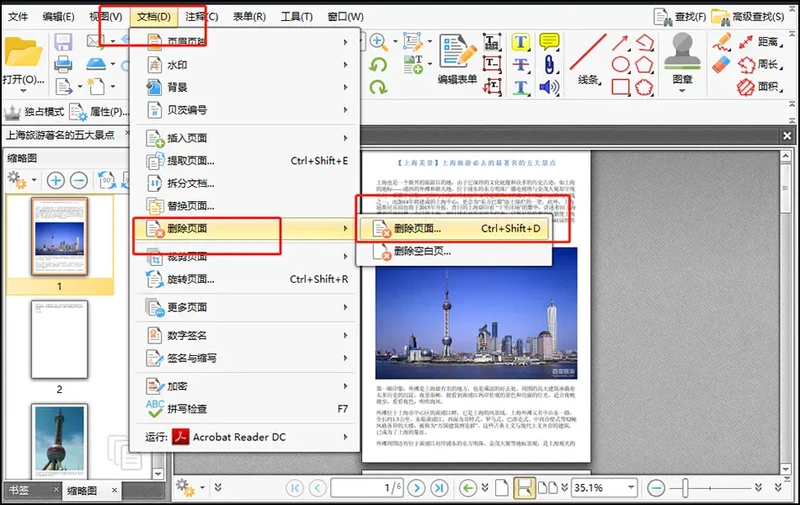The width and height of the screenshot is (800, 505).
Task: Open the 窗口(W) menu
Action: point(345,16)
